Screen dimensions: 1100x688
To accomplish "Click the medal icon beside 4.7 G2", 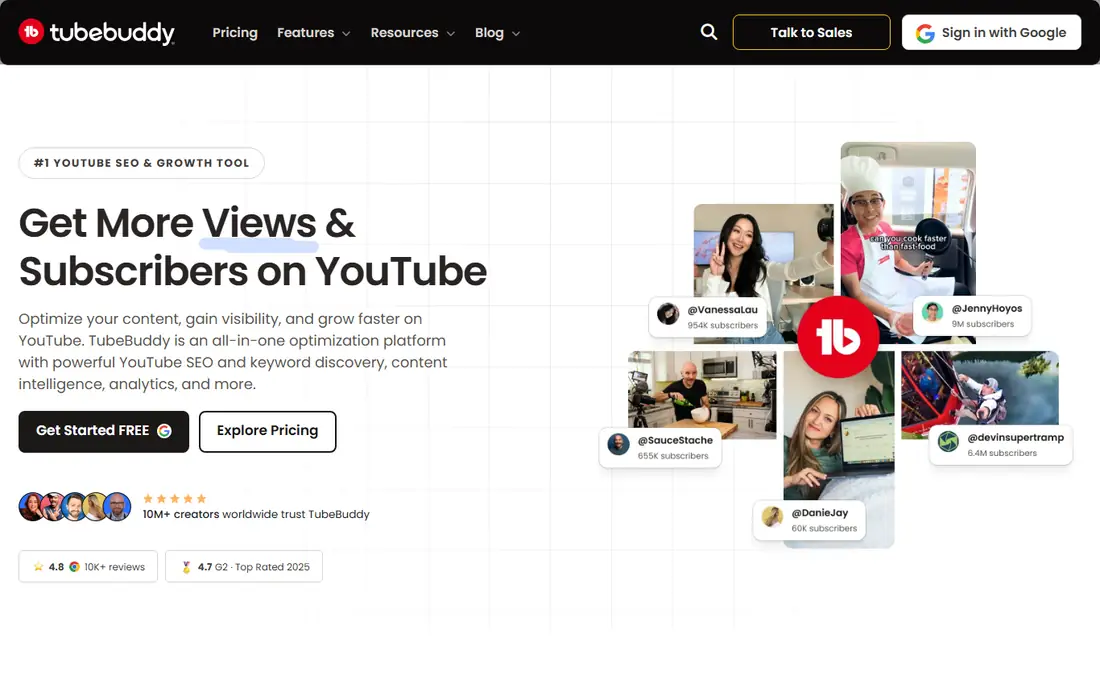I will click(186, 567).
